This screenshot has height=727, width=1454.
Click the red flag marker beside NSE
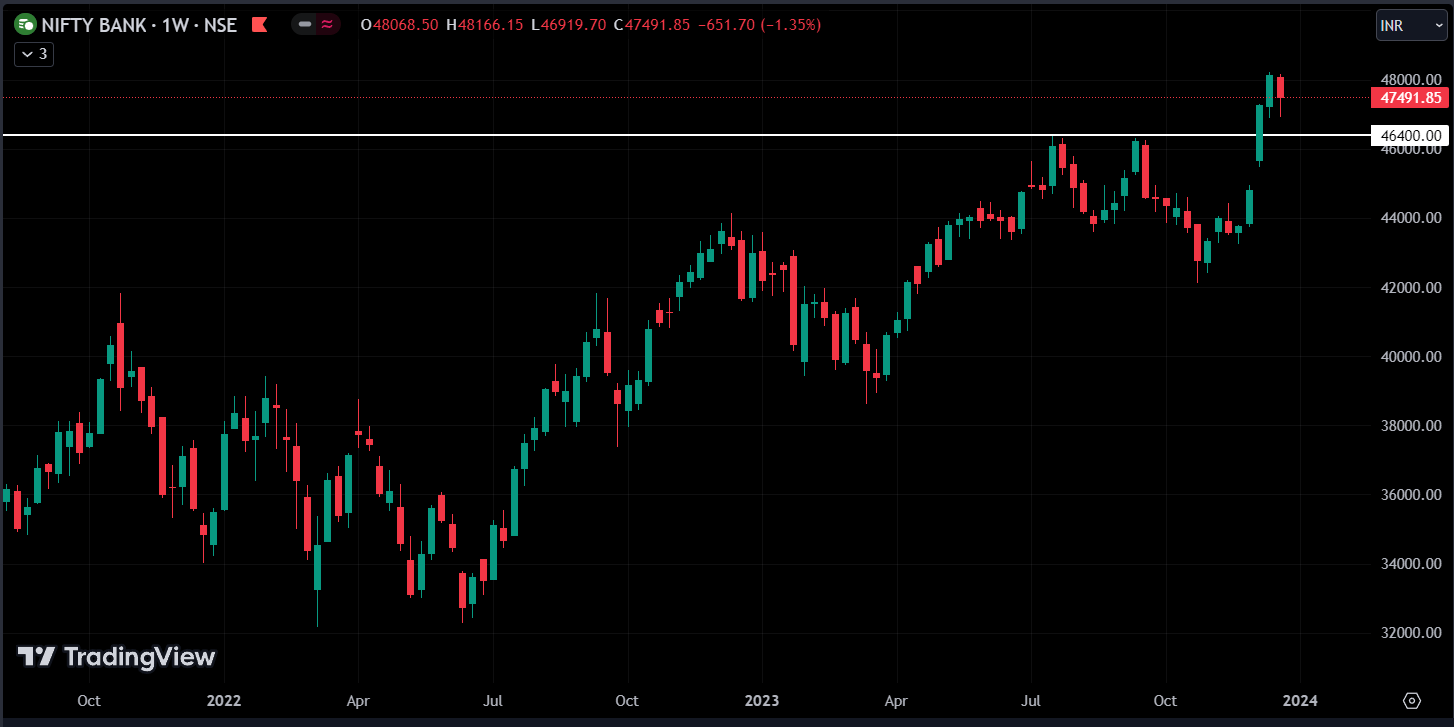[x=259, y=25]
